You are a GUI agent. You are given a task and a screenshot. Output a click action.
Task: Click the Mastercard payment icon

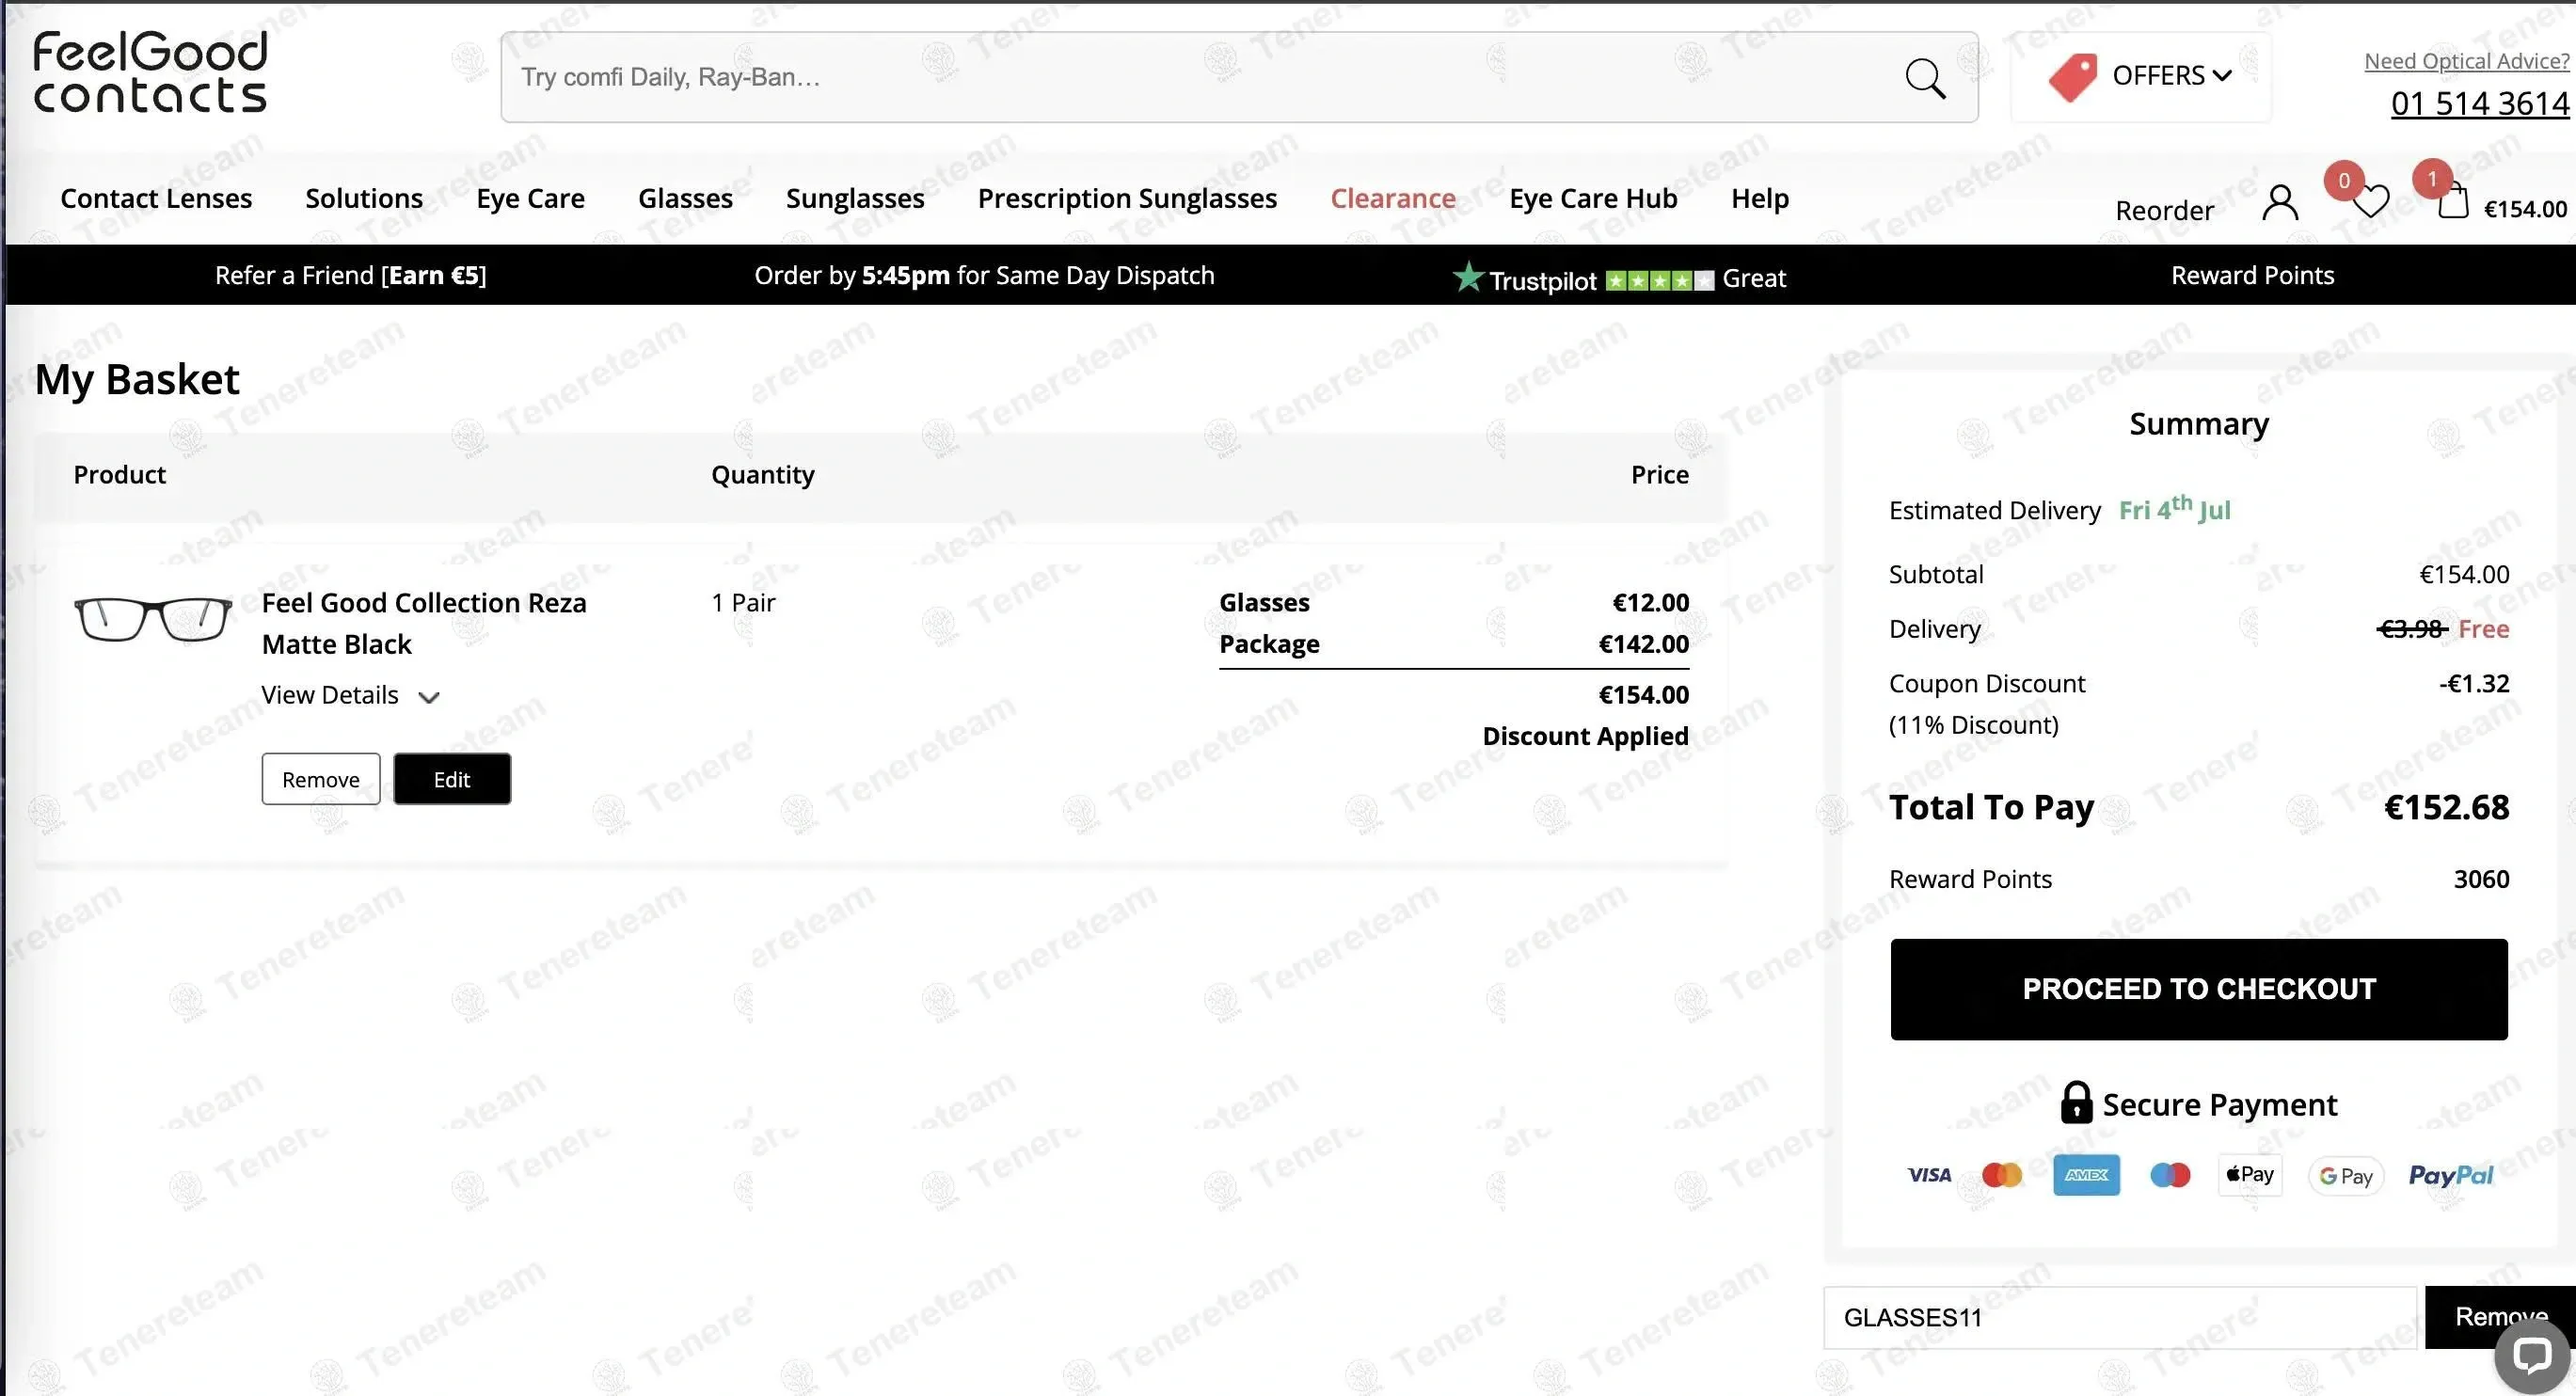pyautogui.click(x=2002, y=1175)
